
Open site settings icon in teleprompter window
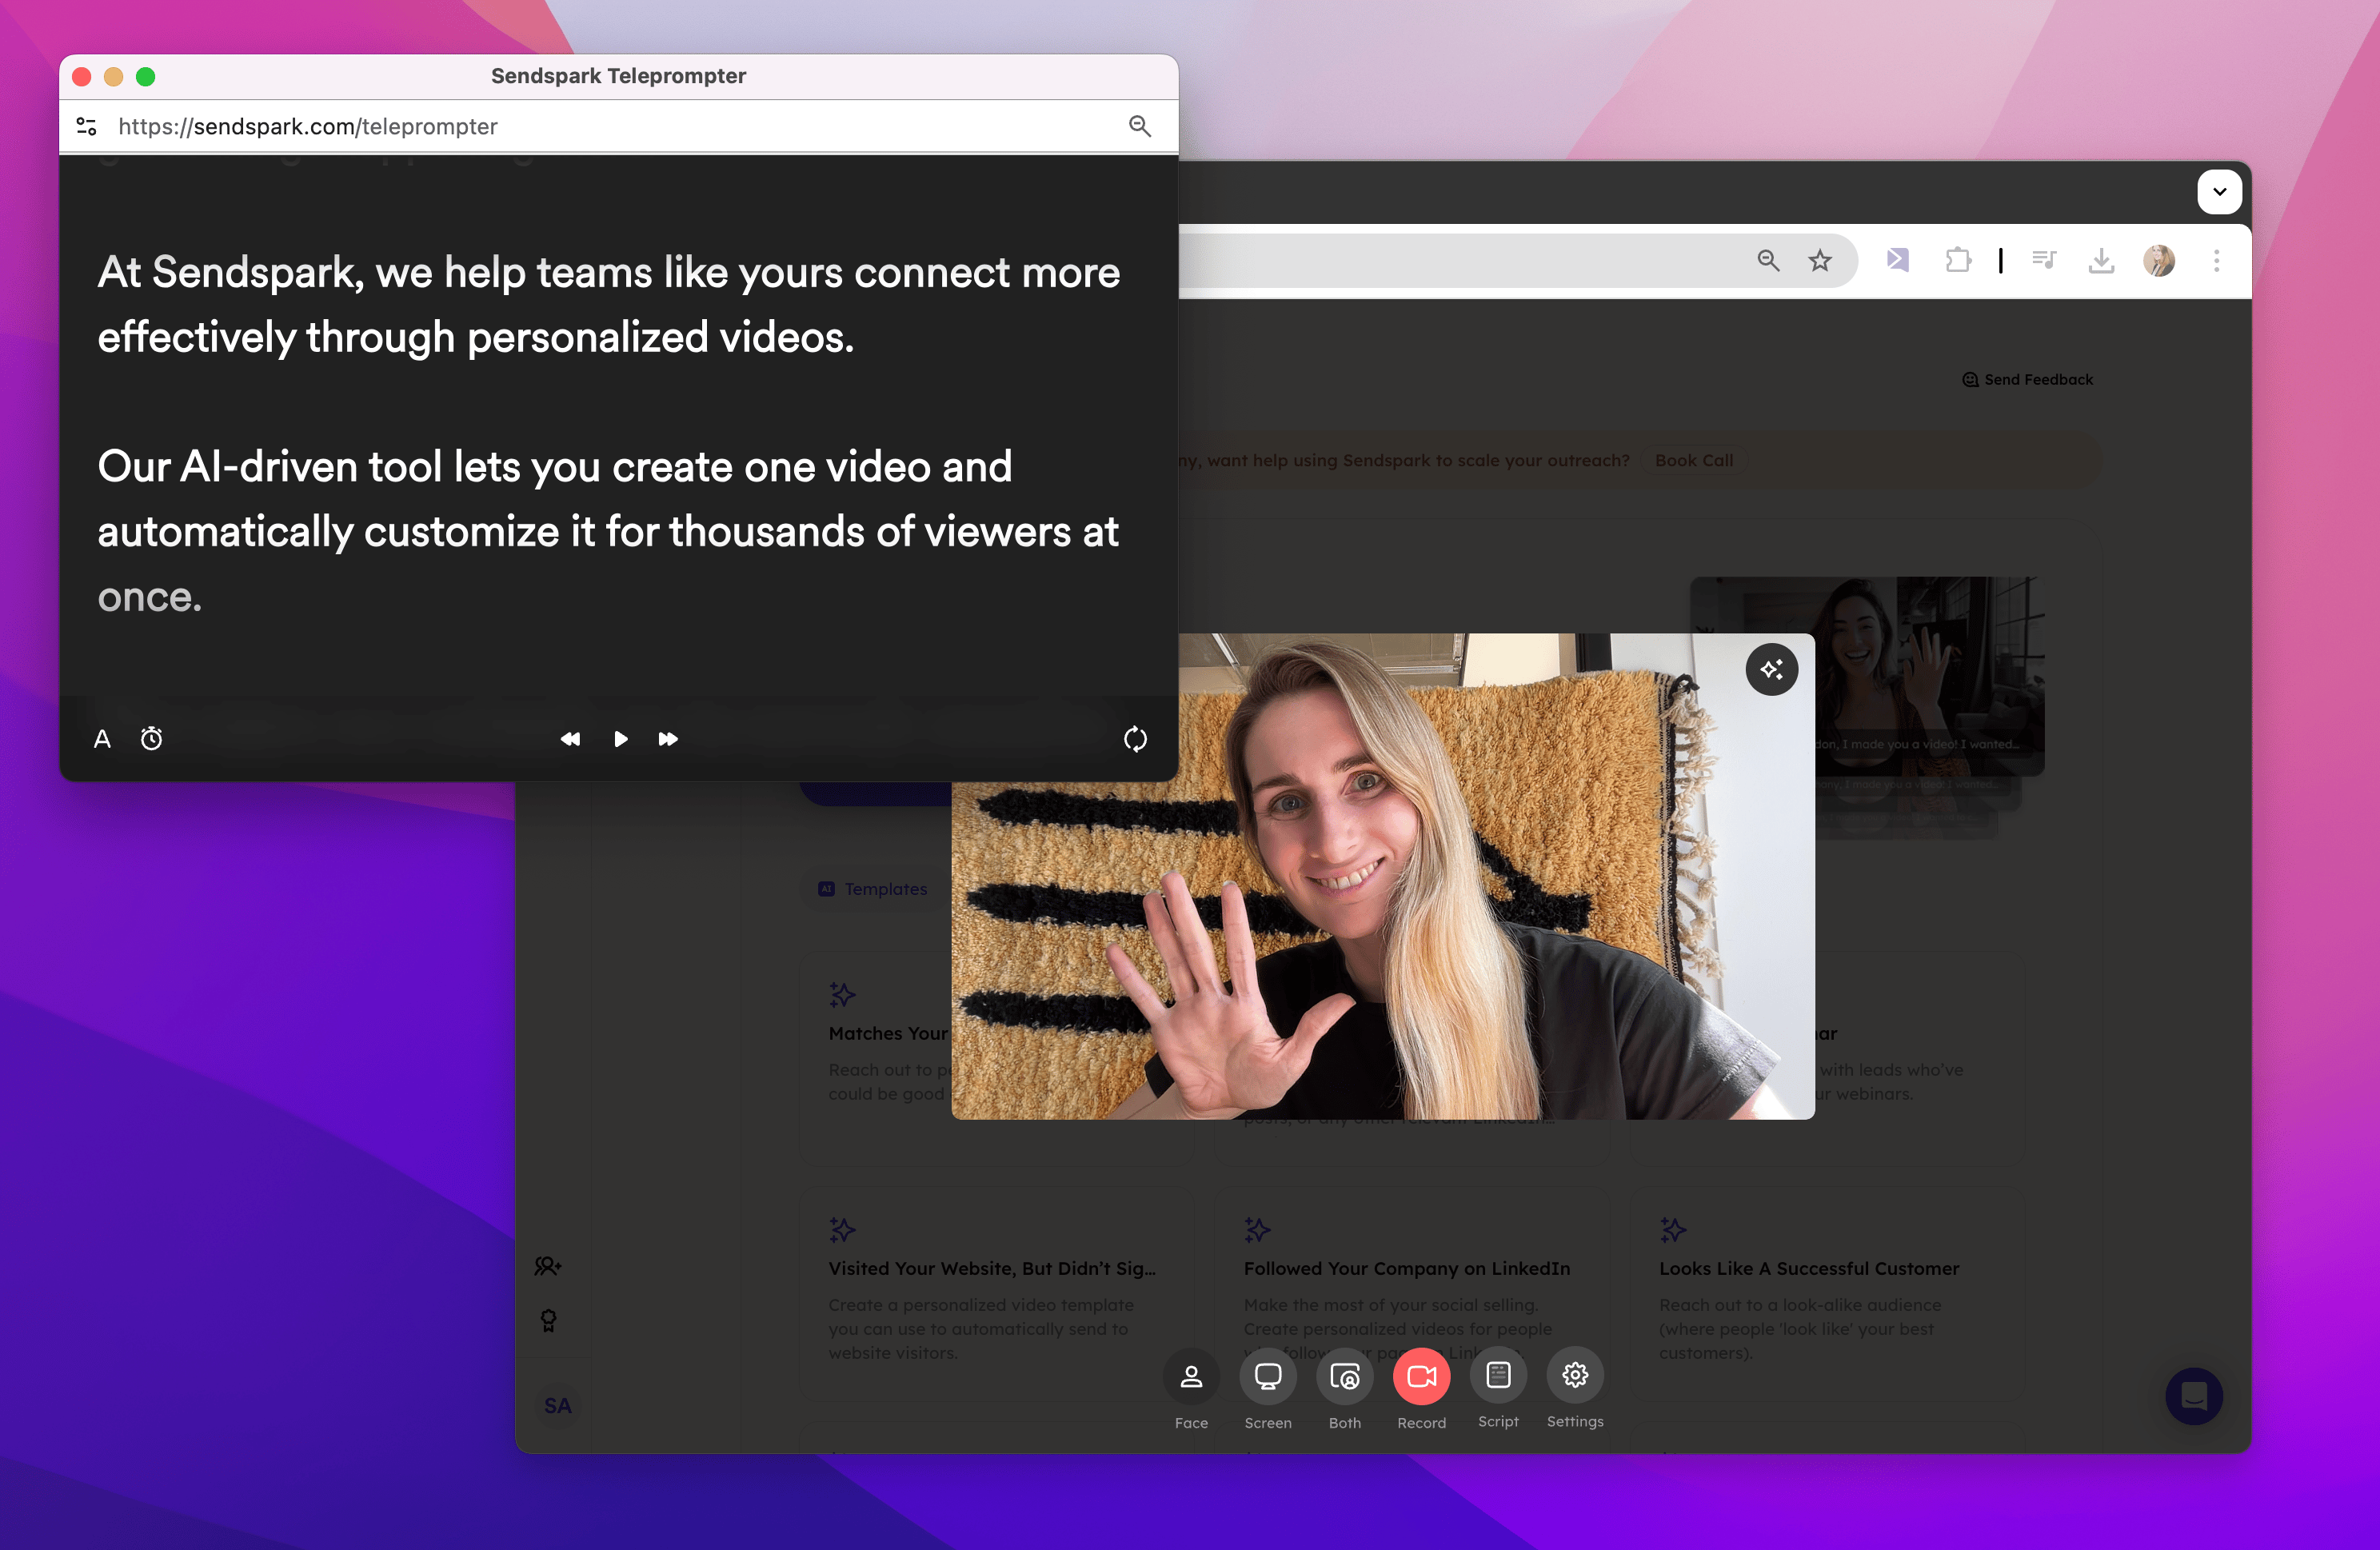(x=87, y=126)
